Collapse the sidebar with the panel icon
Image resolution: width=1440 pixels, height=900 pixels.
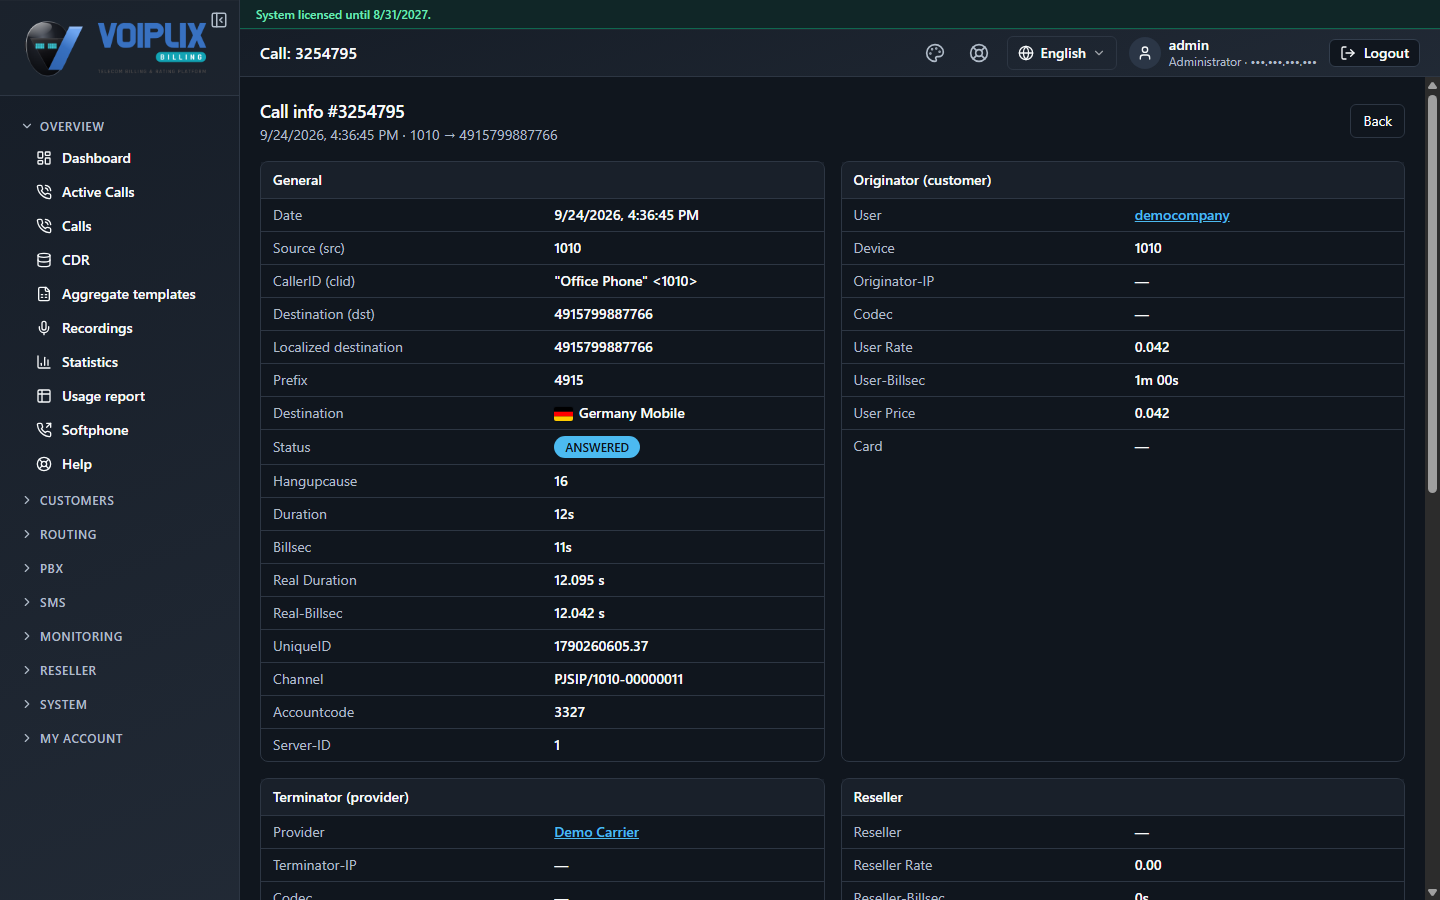219,20
